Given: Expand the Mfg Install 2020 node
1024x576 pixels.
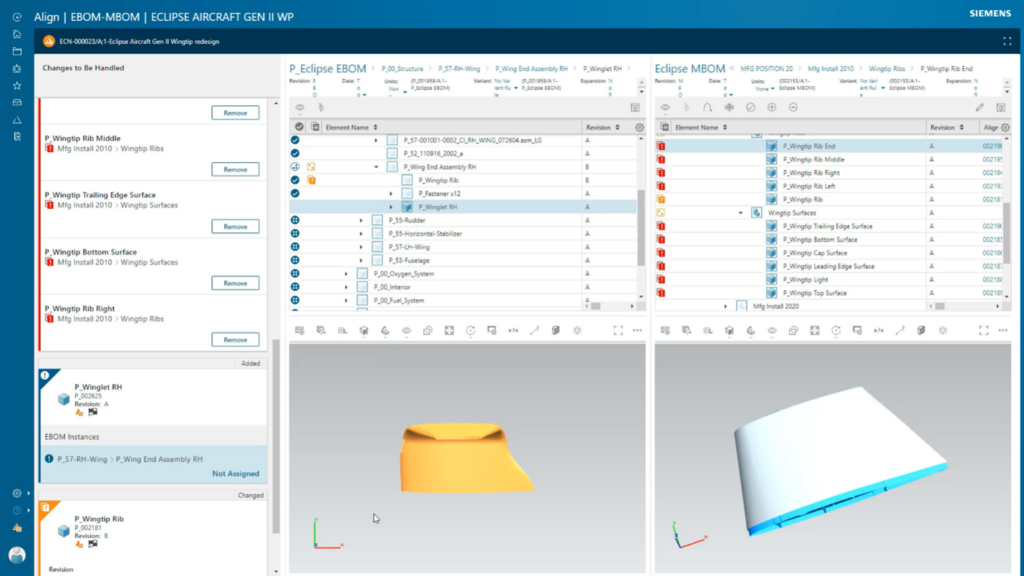Looking at the screenshot, I should tap(725, 306).
